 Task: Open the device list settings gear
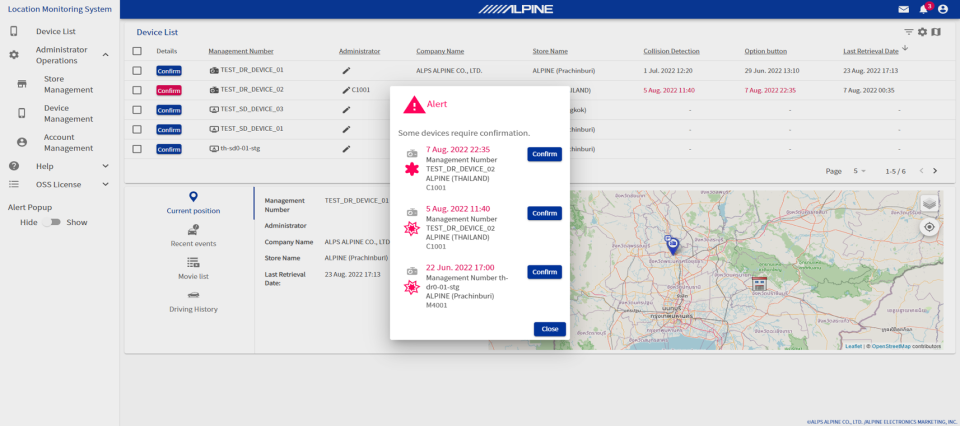pos(923,32)
